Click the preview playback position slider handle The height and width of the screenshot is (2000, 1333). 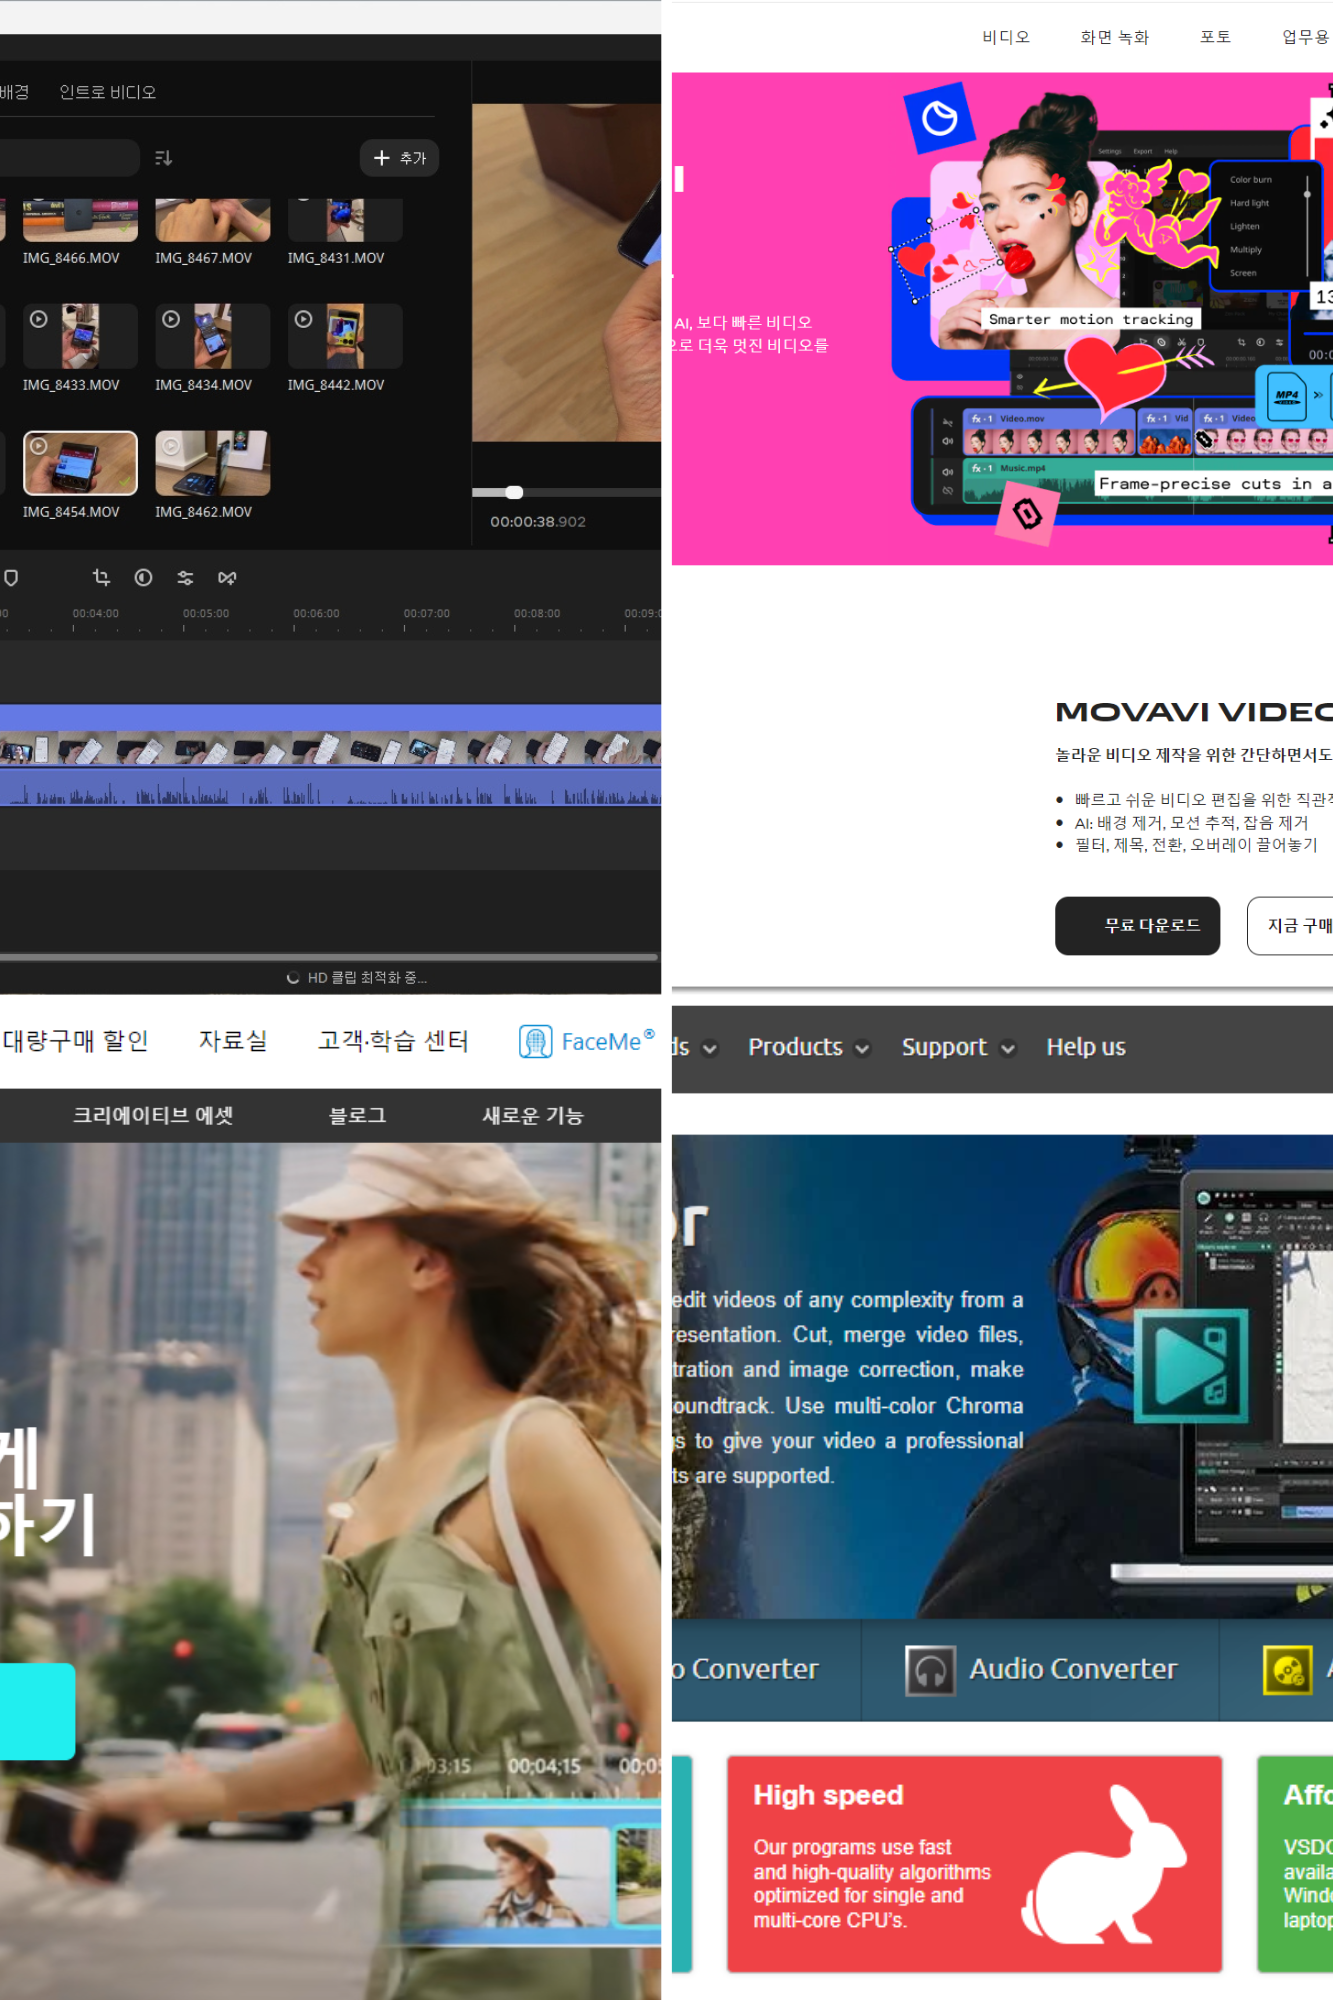(x=514, y=492)
